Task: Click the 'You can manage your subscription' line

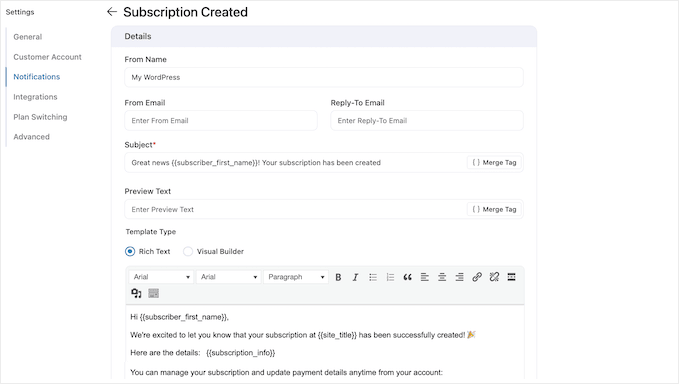Action: pyautogui.click(x=286, y=372)
